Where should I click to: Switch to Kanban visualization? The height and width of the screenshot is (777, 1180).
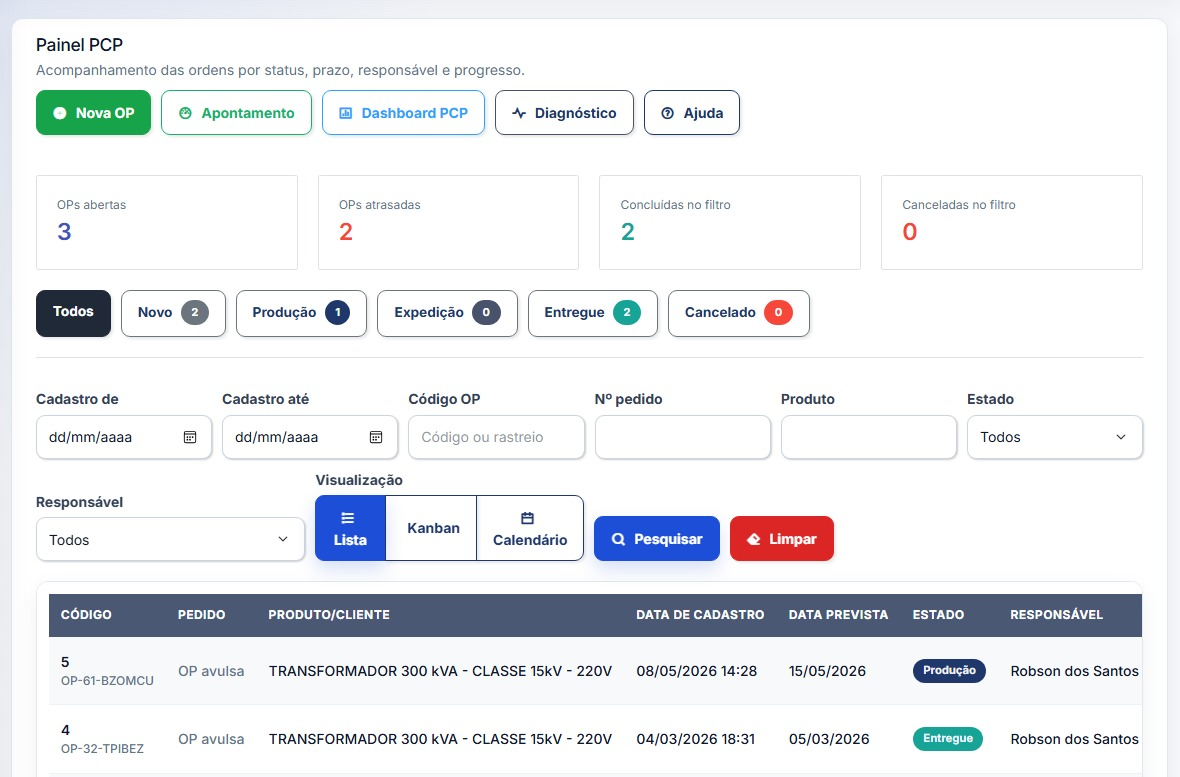click(432, 528)
